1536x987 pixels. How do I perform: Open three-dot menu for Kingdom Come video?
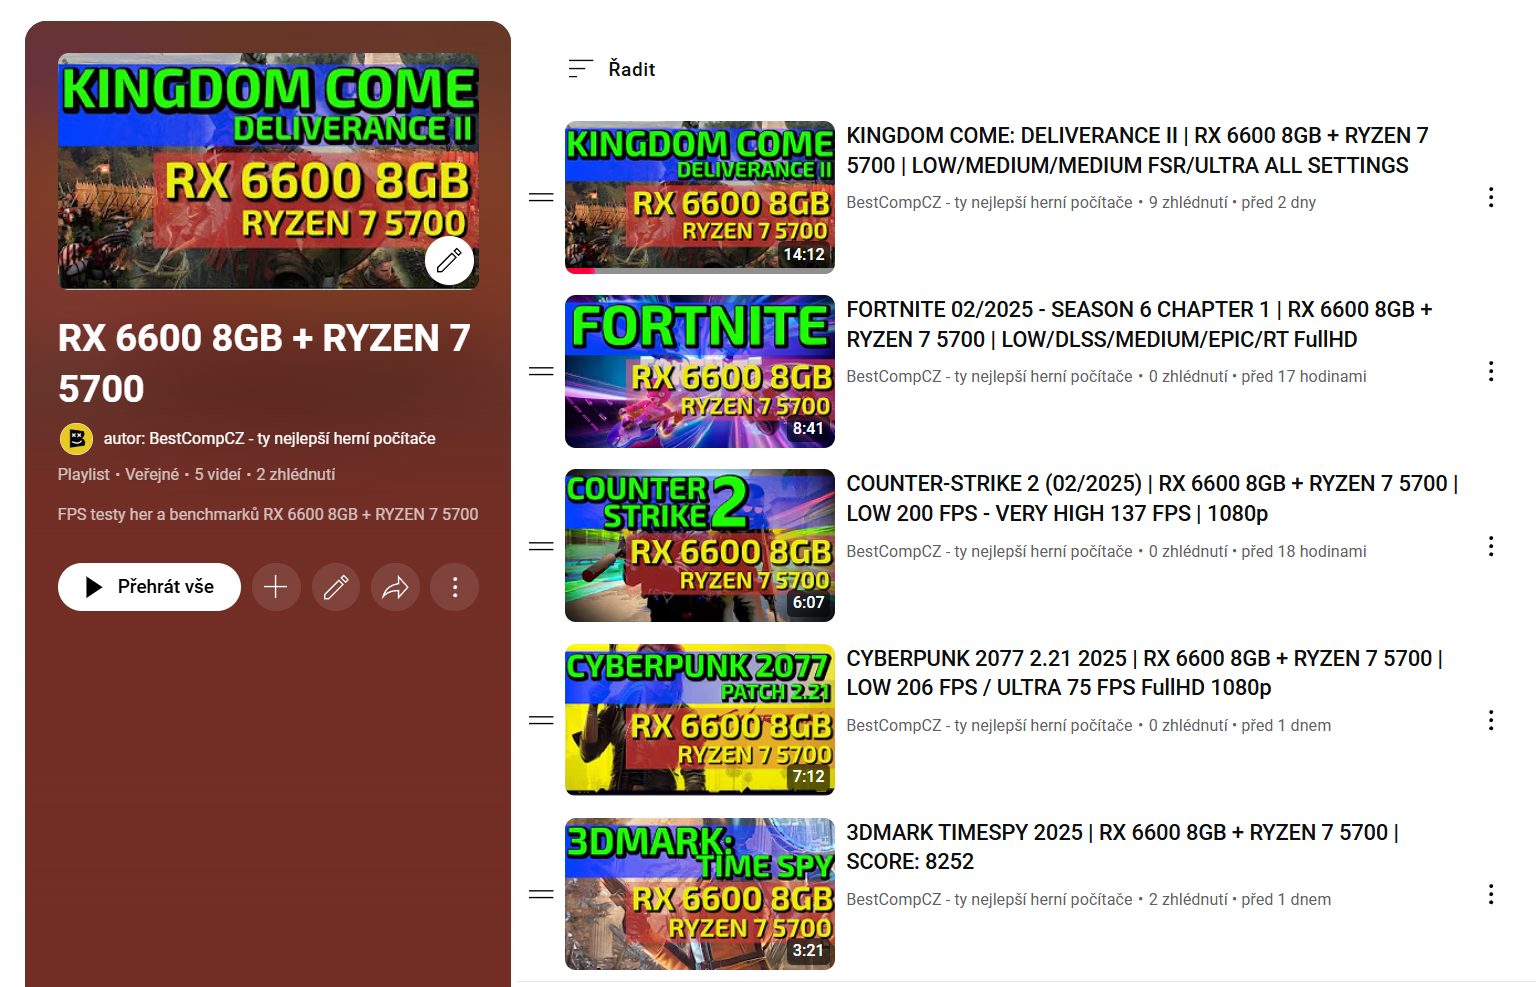tap(1490, 198)
